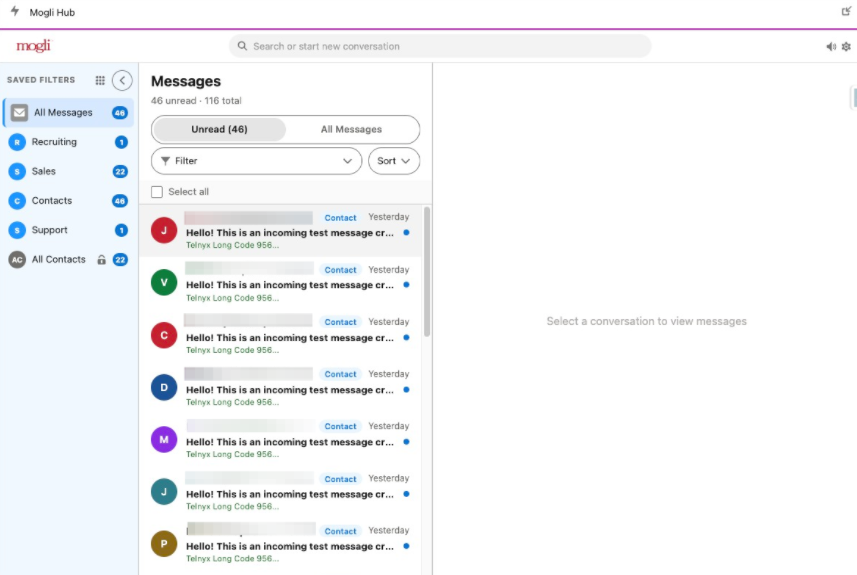
Task: Click the 46 unread · 116 total text
Action: click(196, 101)
